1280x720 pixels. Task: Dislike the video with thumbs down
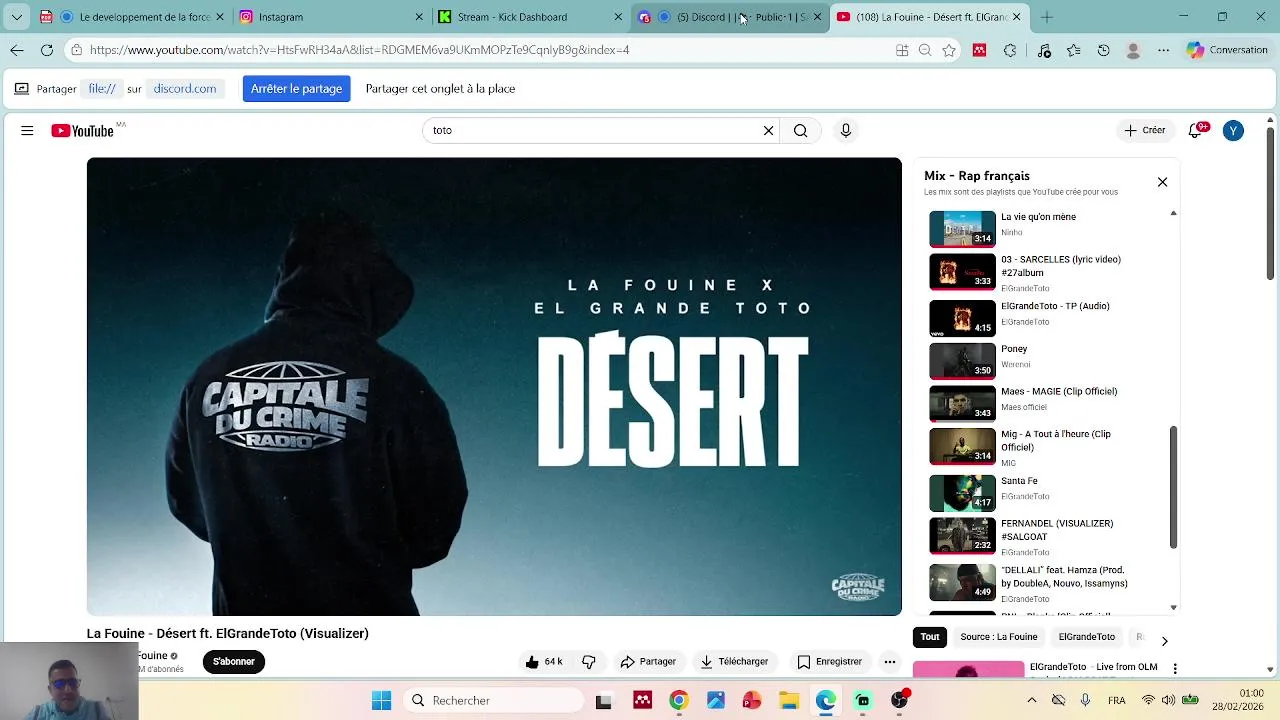coord(589,662)
